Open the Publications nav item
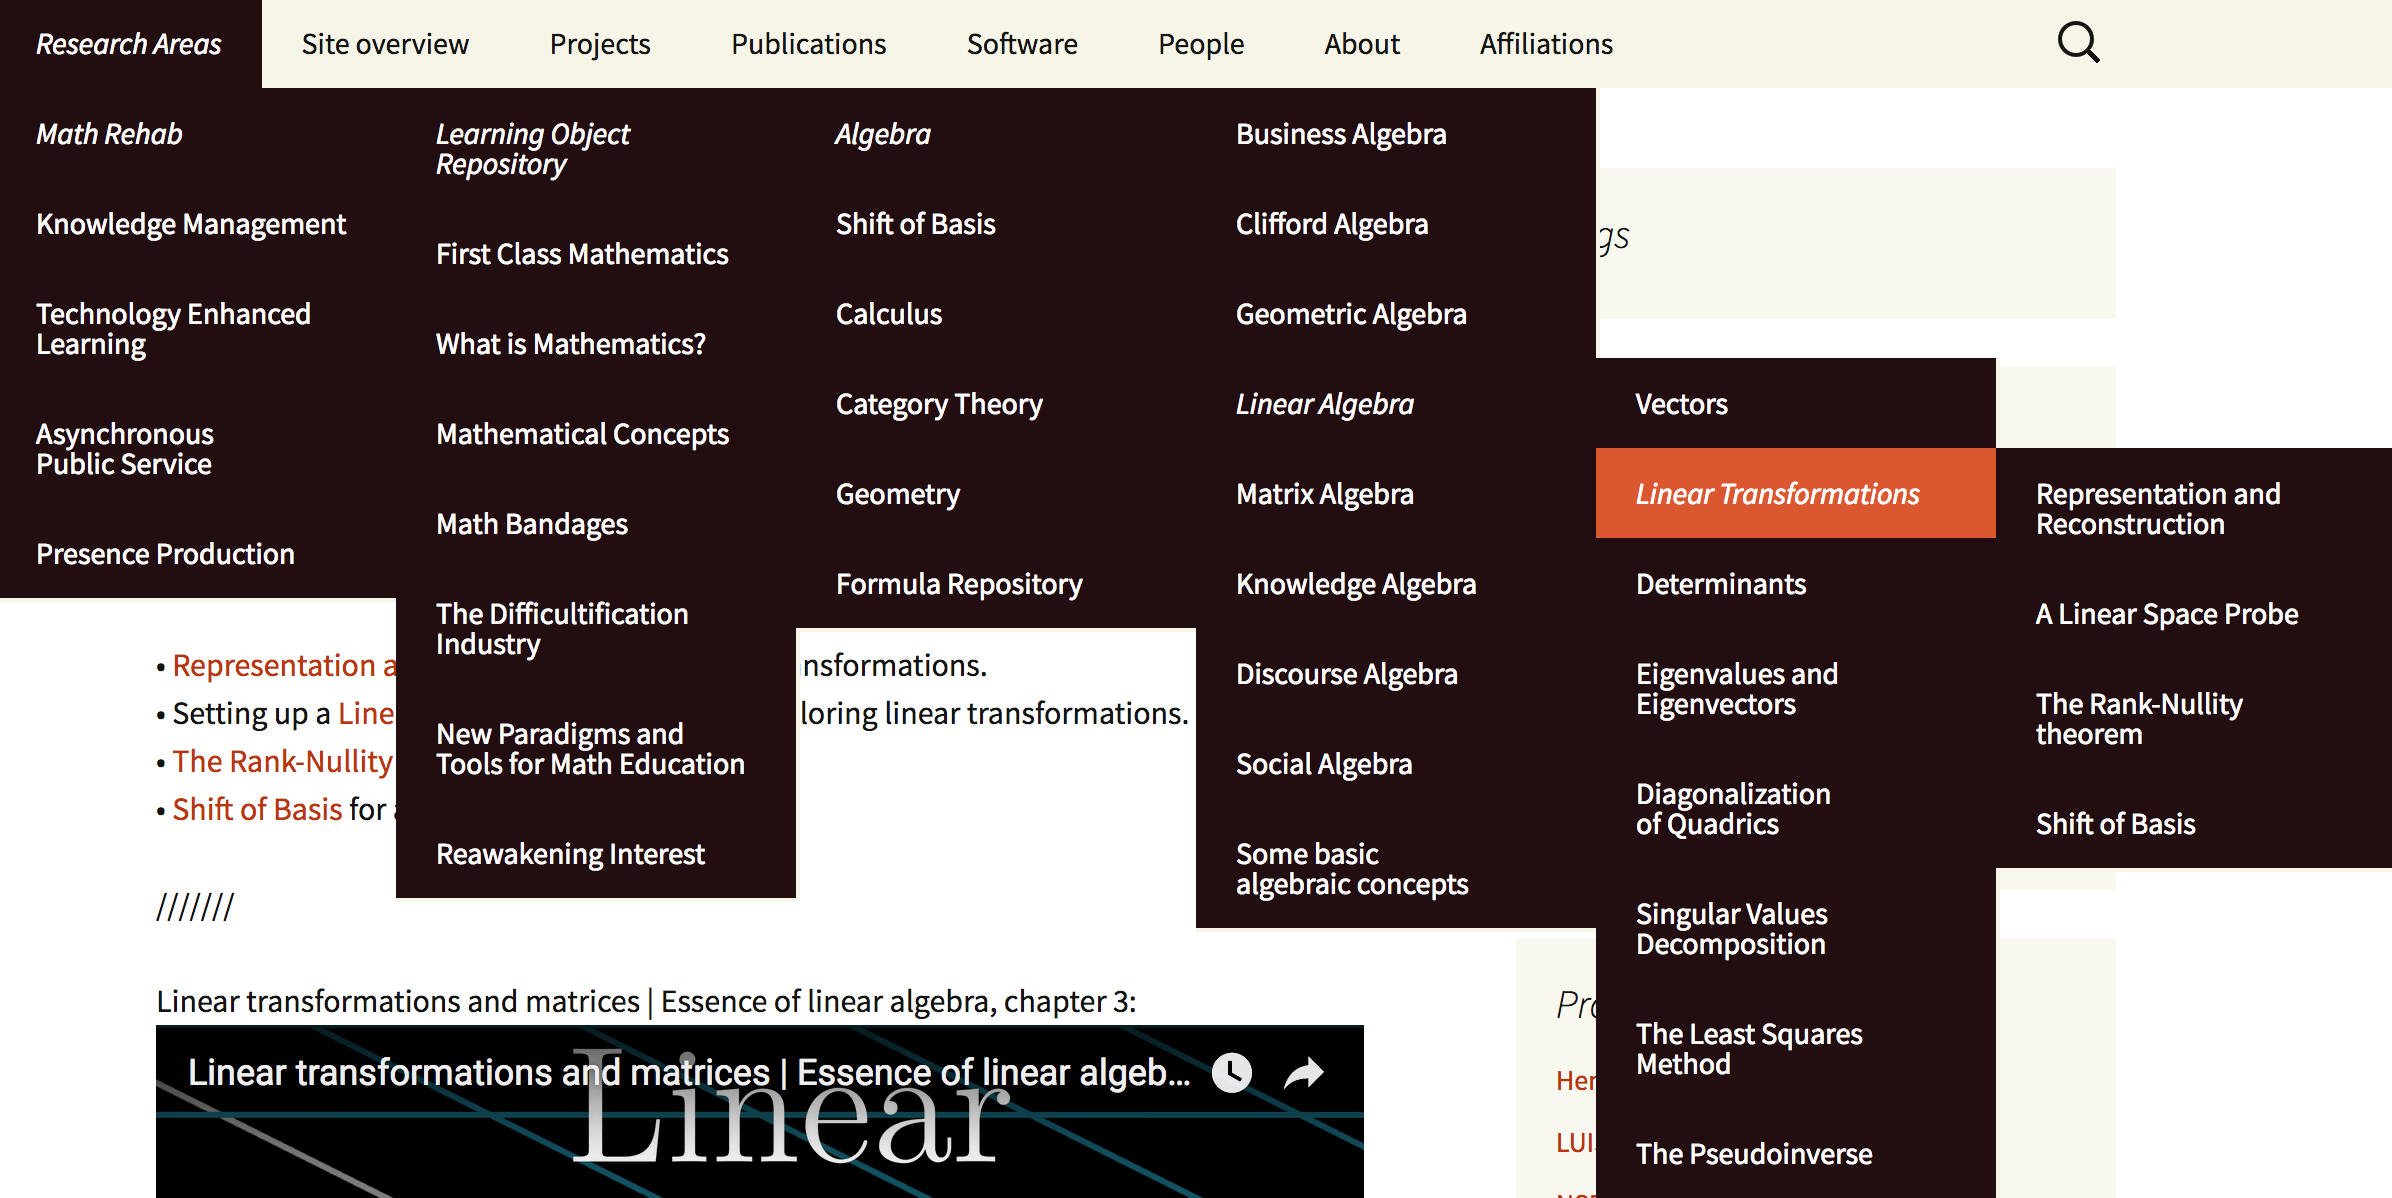Image resolution: width=2392 pixels, height=1198 pixels. coord(808,44)
